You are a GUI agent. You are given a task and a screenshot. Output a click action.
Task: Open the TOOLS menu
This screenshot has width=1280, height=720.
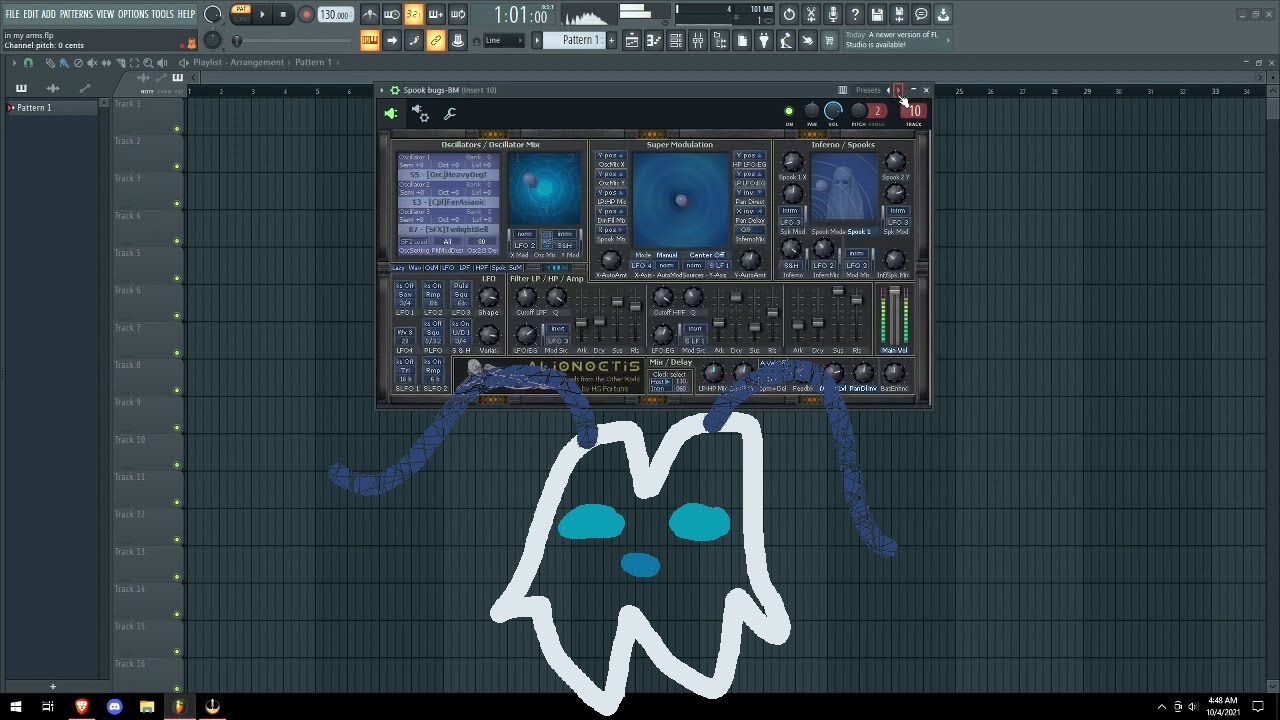click(x=162, y=14)
